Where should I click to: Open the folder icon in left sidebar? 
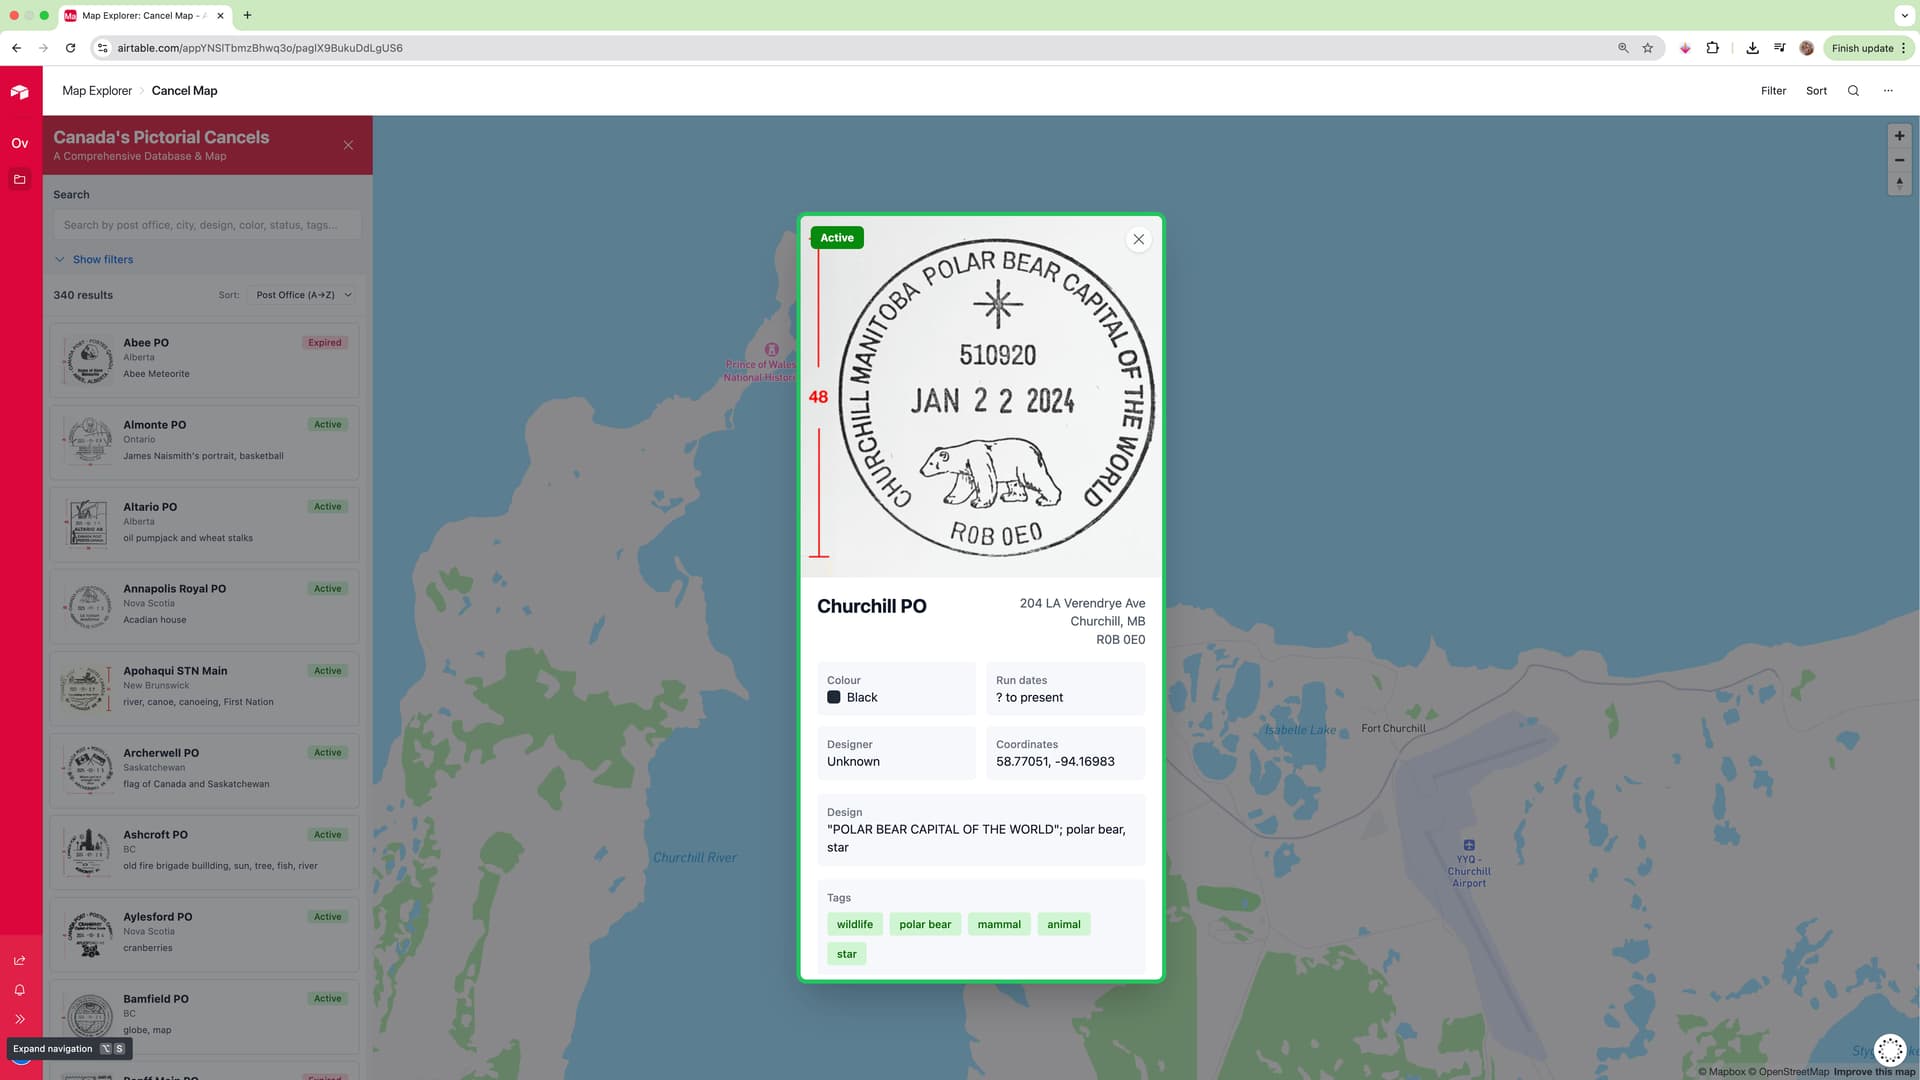[x=20, y=179]
